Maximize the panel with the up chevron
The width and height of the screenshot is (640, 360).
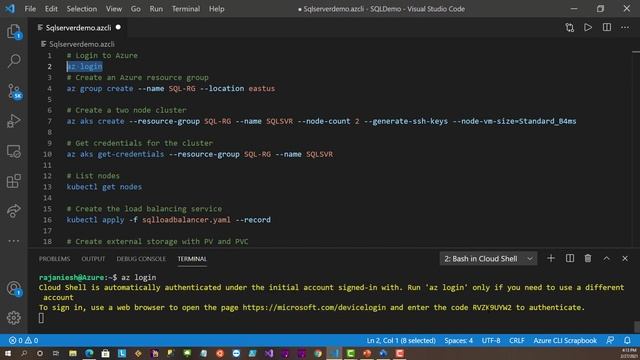coord(607,258)
